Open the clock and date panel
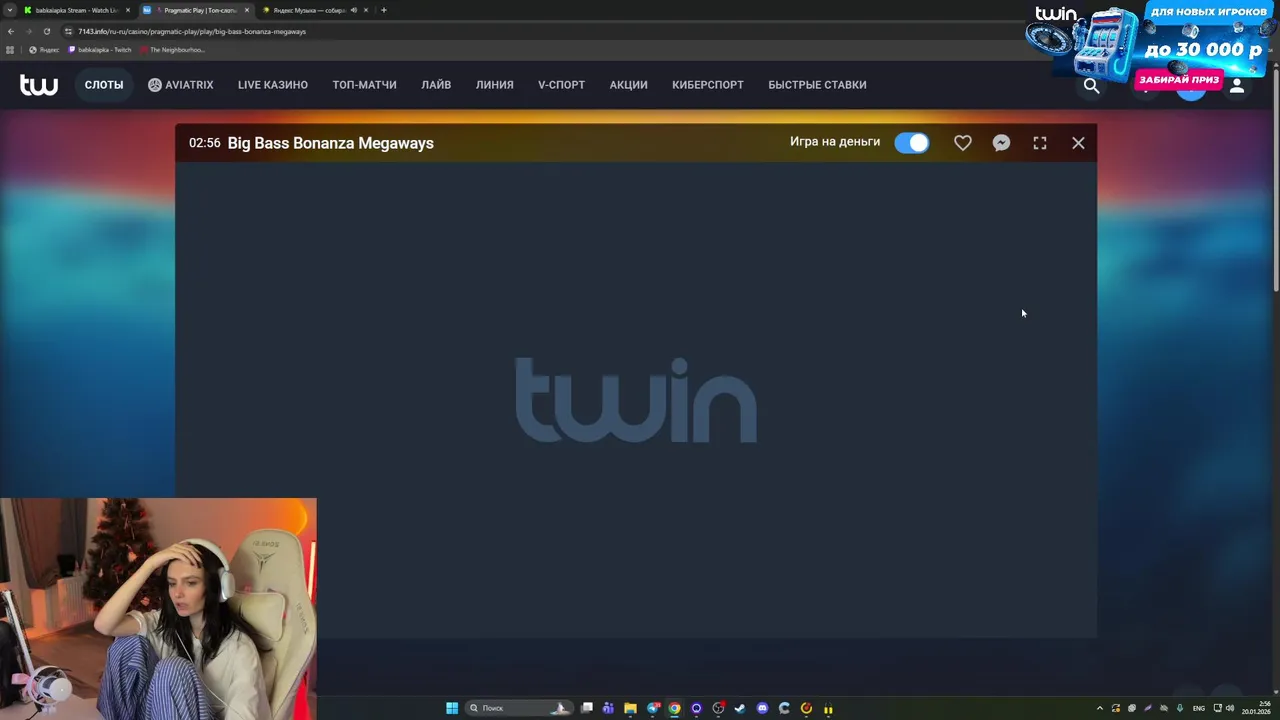 [1255, 708]
